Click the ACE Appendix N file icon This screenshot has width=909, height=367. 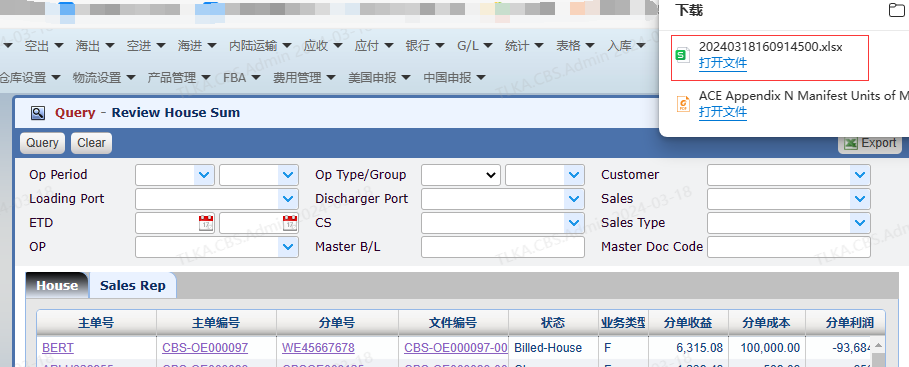(683, 104)
